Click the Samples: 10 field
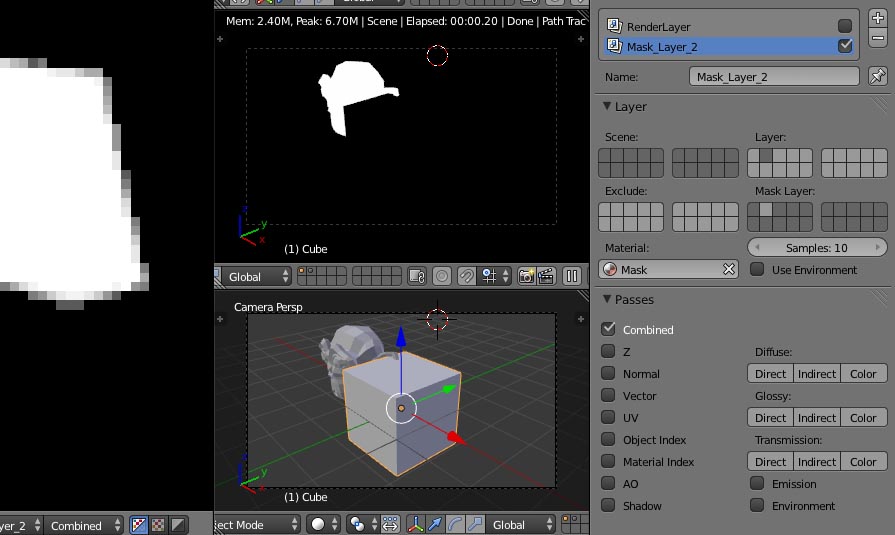 (817, 247)
